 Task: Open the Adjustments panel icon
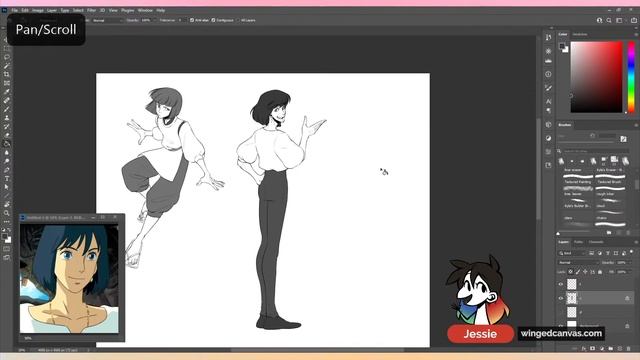click(548, 138)
